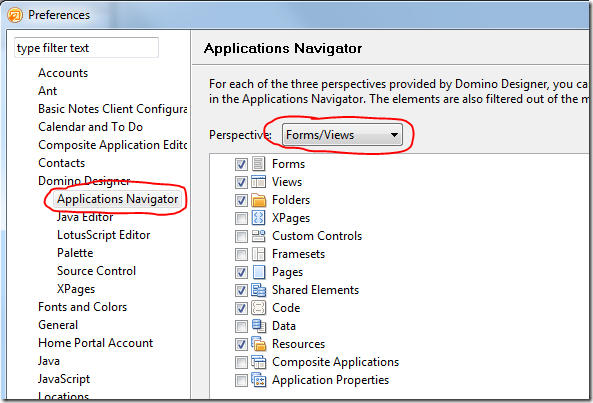Open LotusScript Editor preferences
This screenshot has width=593, height=403.
(x=104, y=235)
